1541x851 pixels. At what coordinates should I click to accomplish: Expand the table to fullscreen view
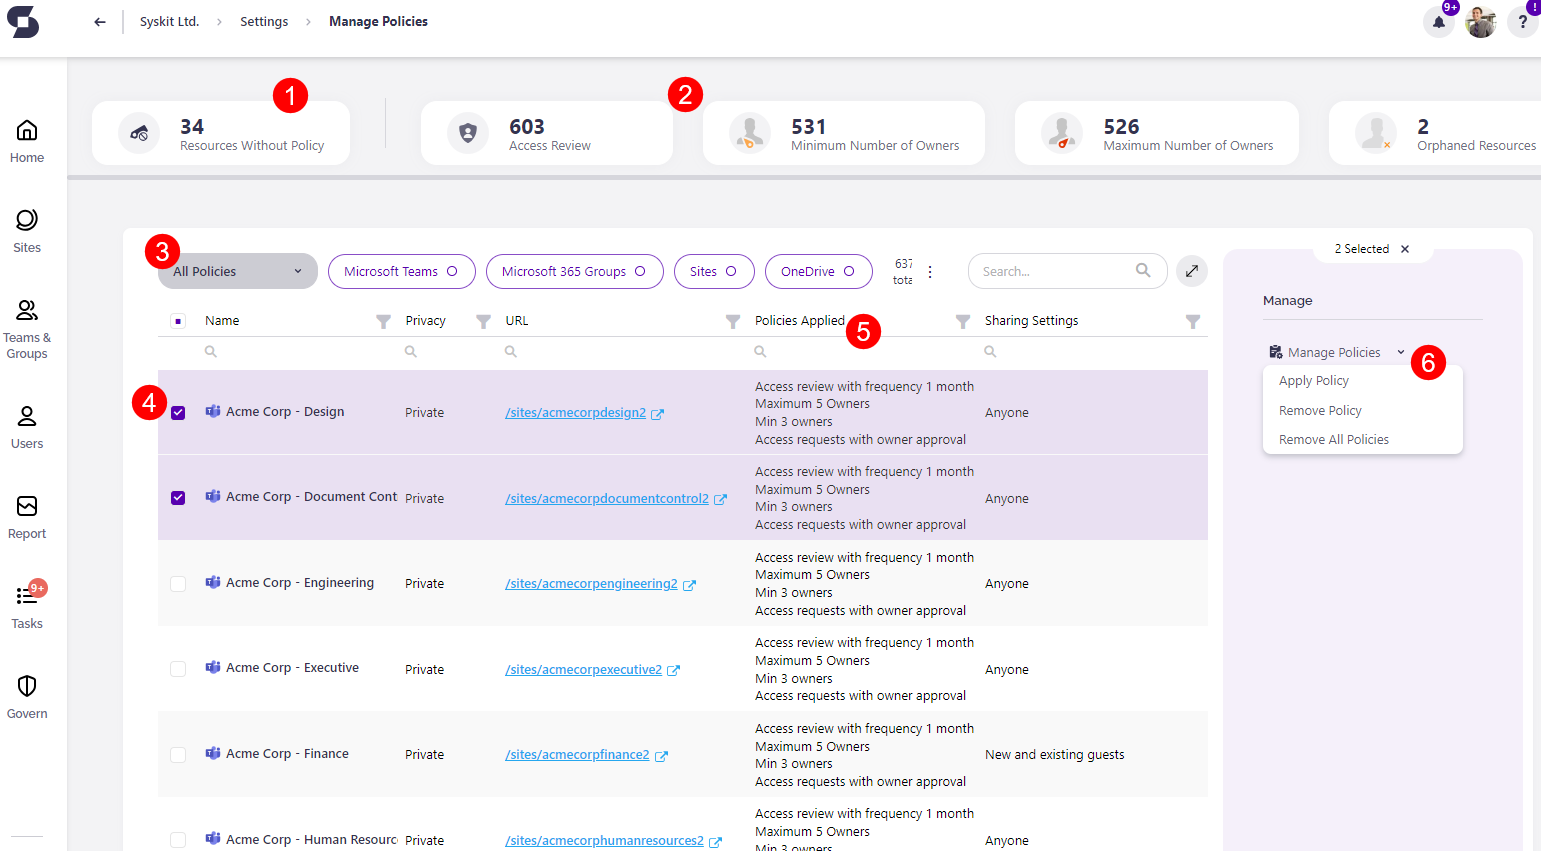point(1191,270)
